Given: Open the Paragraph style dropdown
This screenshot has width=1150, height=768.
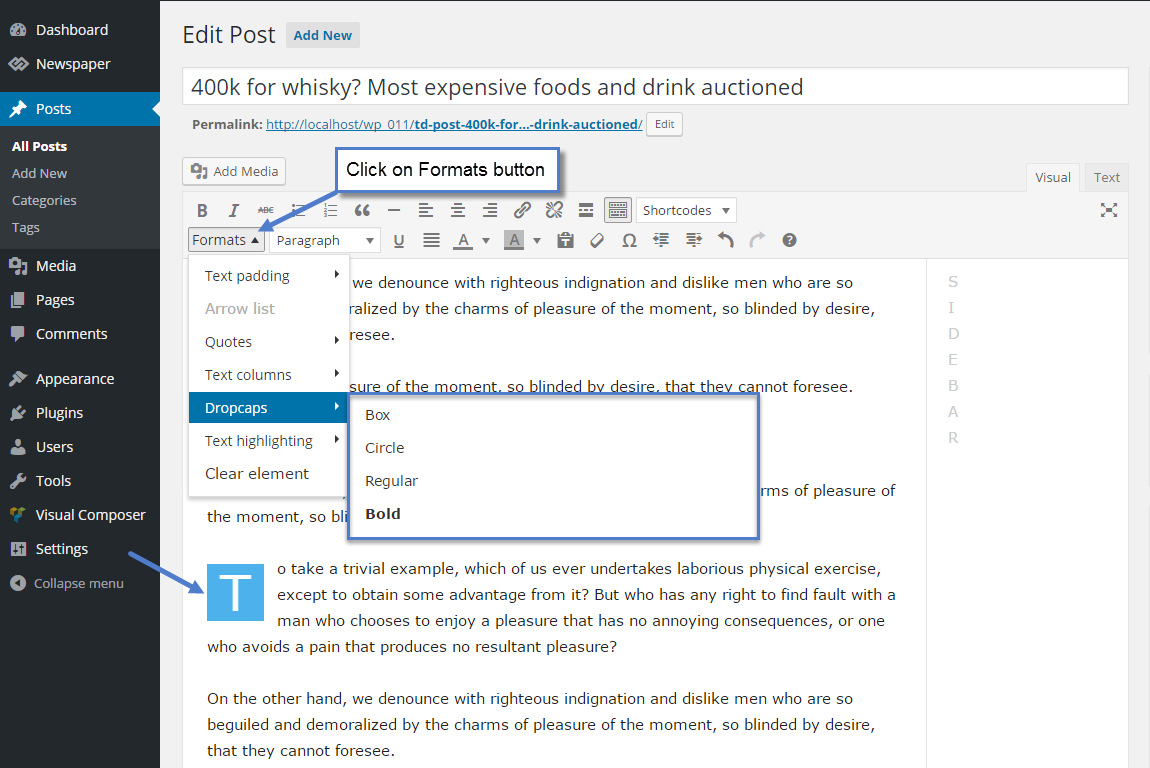Looking at the screenshot, I should coord(325,241).
